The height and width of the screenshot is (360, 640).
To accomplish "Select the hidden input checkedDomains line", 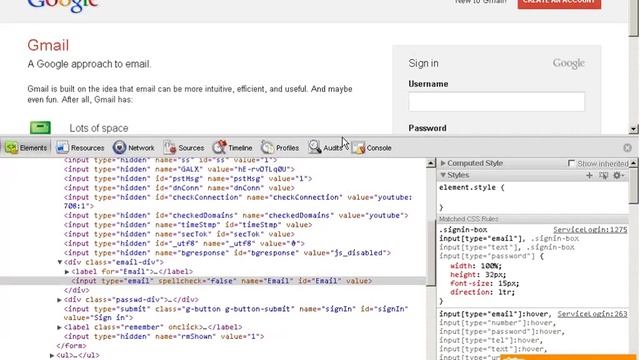I will click(x=236, y=215).
